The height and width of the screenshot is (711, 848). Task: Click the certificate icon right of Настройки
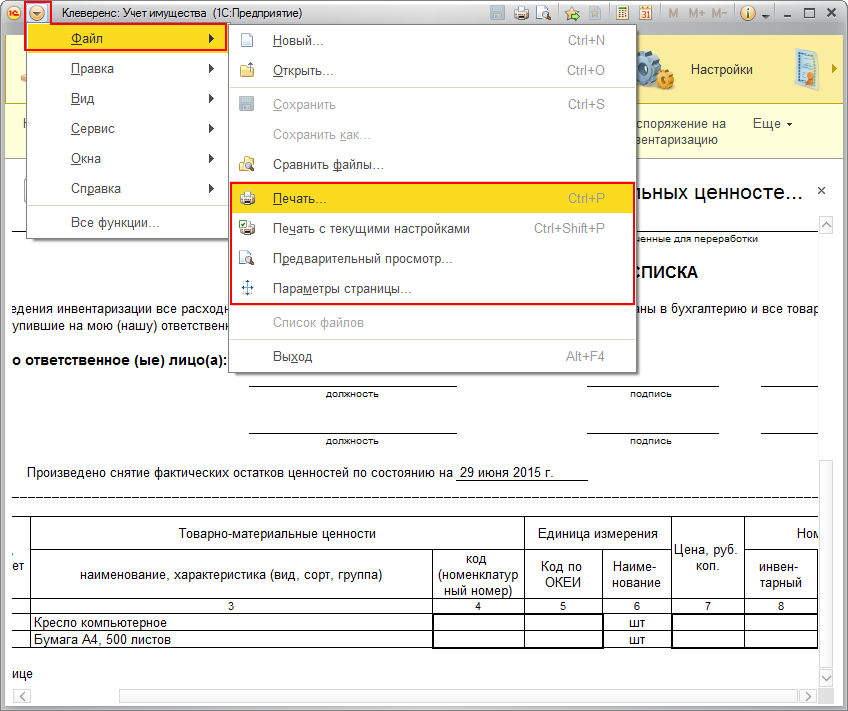point(808,70)
